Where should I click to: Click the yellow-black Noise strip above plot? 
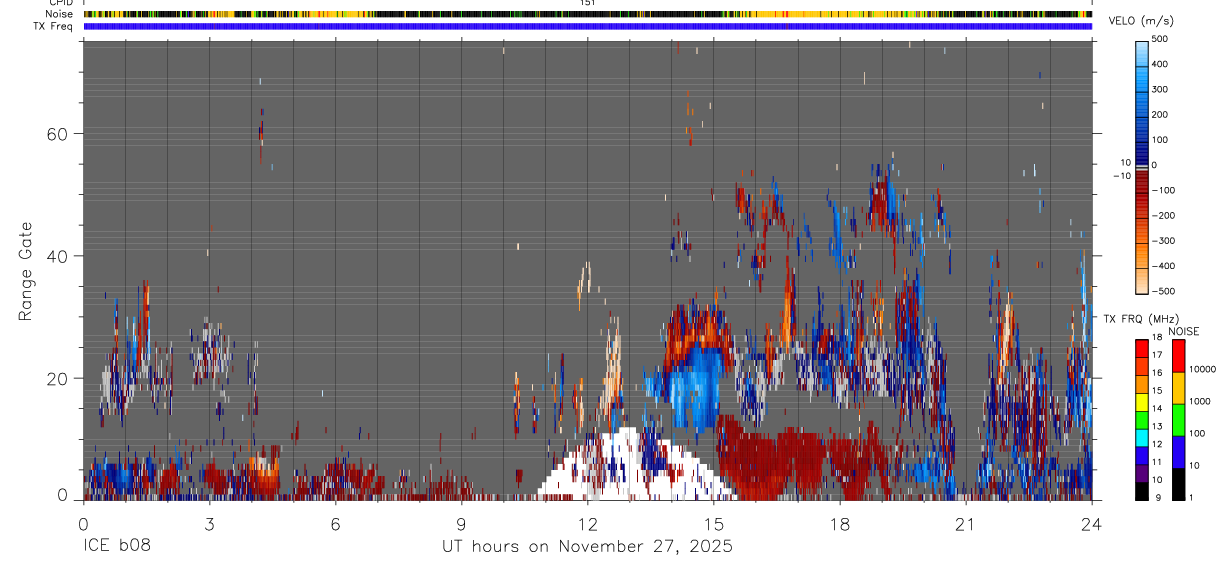(x=588, y=14)
